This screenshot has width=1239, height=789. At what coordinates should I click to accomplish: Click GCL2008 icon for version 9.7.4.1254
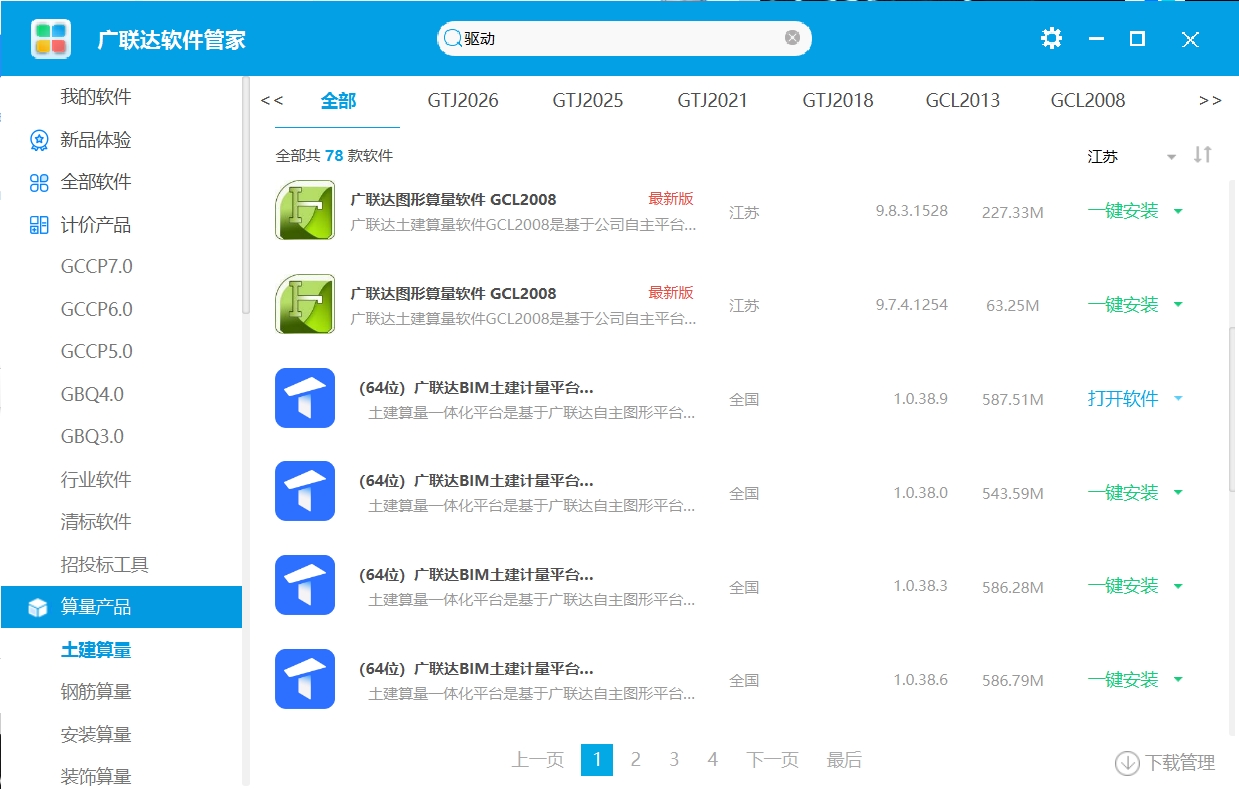pos(305,304)
